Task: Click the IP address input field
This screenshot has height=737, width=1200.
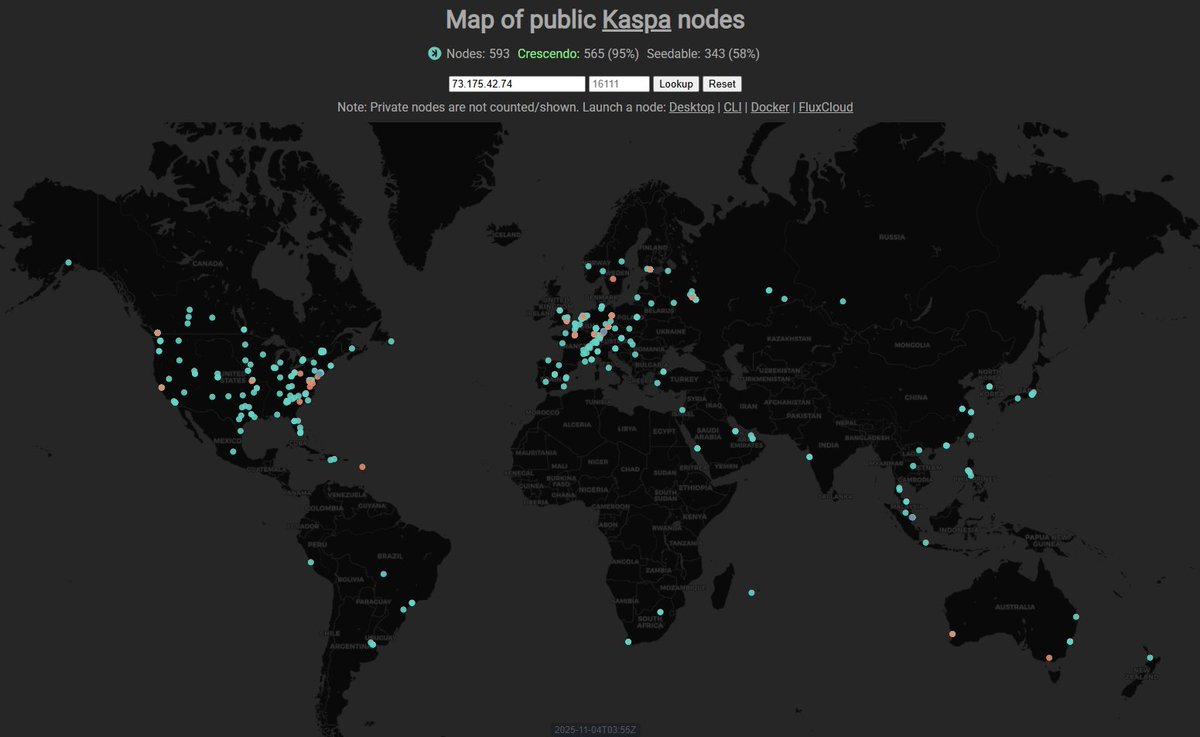Action: (x=517, y=84)
